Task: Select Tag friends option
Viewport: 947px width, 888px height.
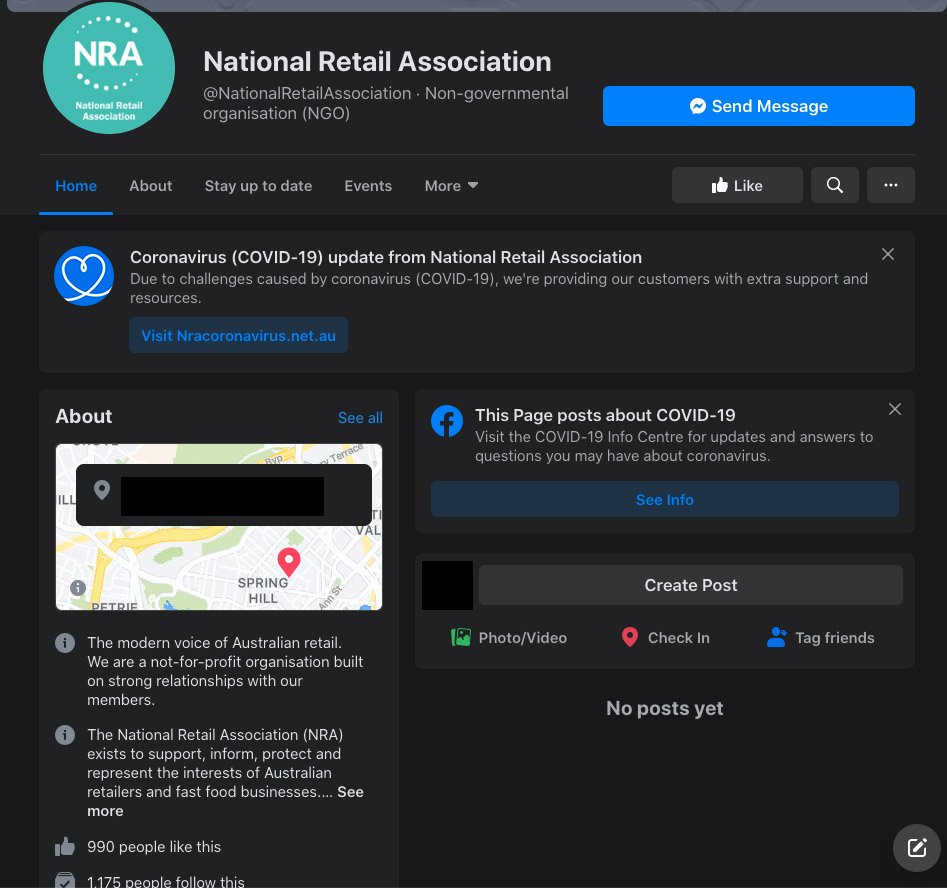Action: (x=820, y=637)
